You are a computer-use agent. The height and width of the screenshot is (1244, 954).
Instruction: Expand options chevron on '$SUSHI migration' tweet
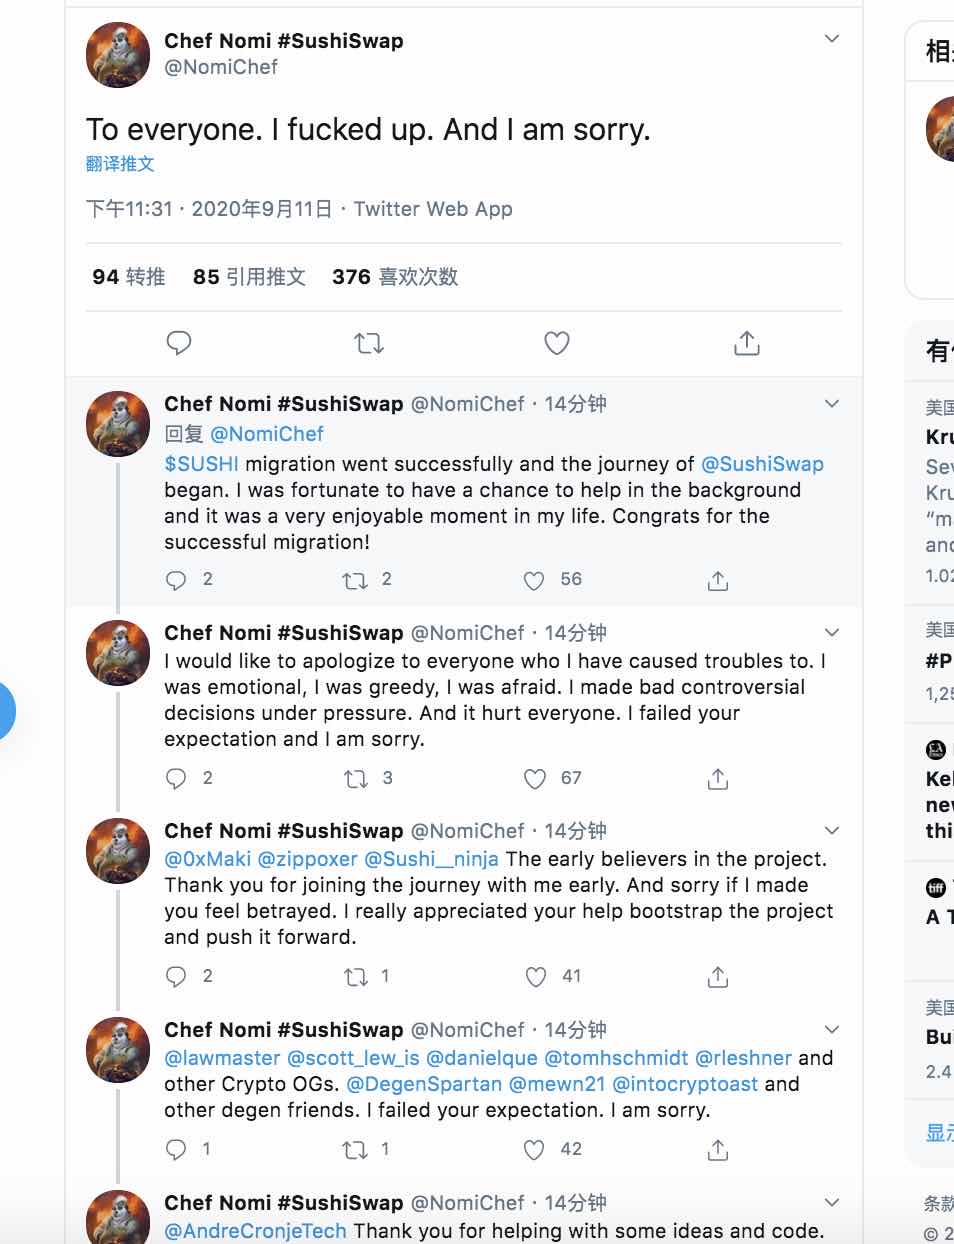point(831,404)
